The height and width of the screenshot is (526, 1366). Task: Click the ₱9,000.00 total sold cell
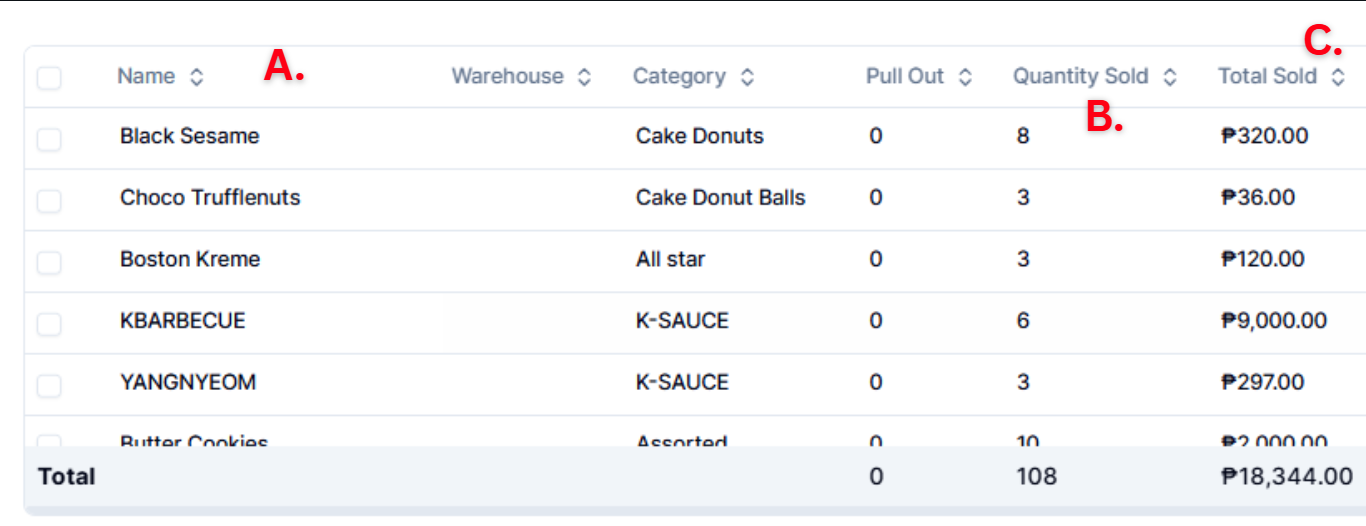[1274, 321]
